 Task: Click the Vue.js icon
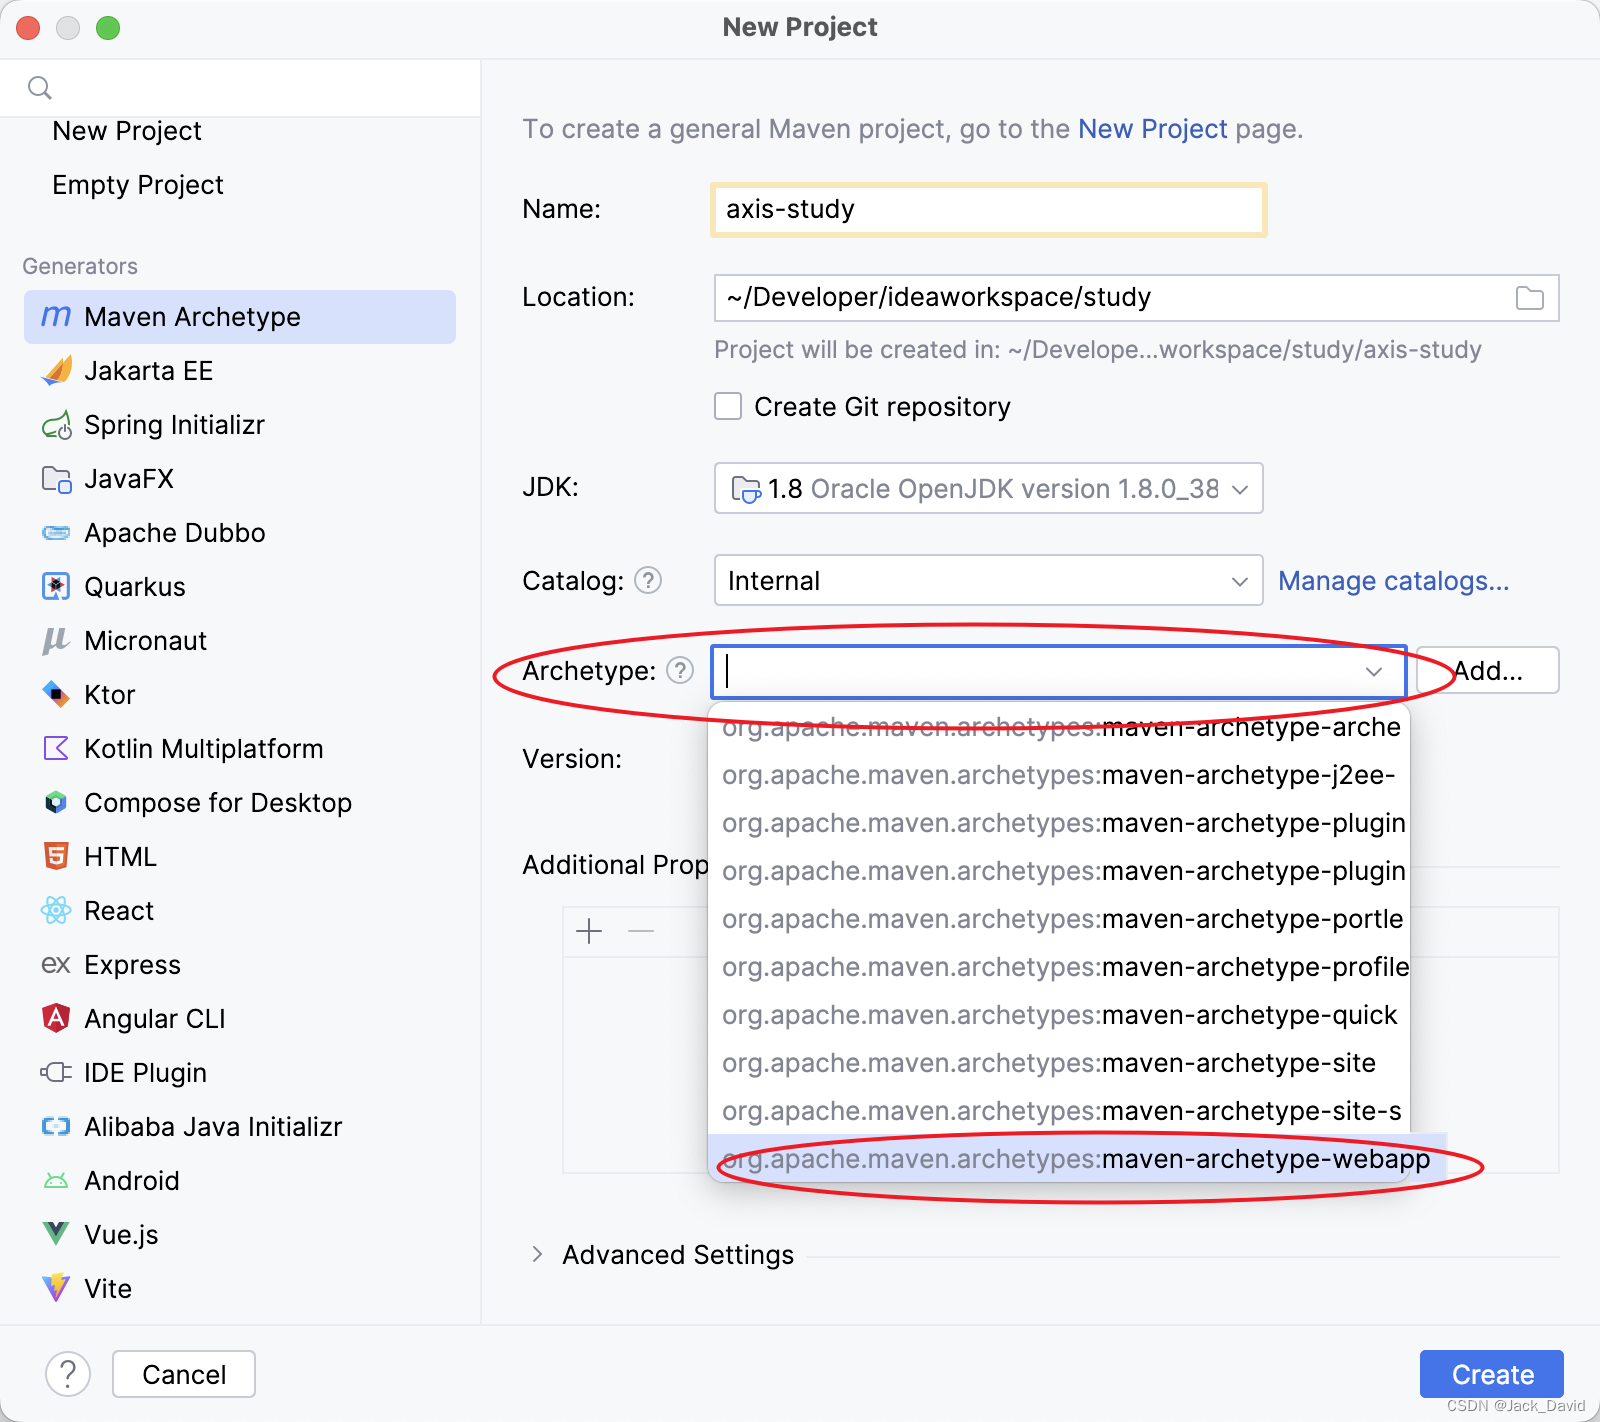[x=56, y=1234]
